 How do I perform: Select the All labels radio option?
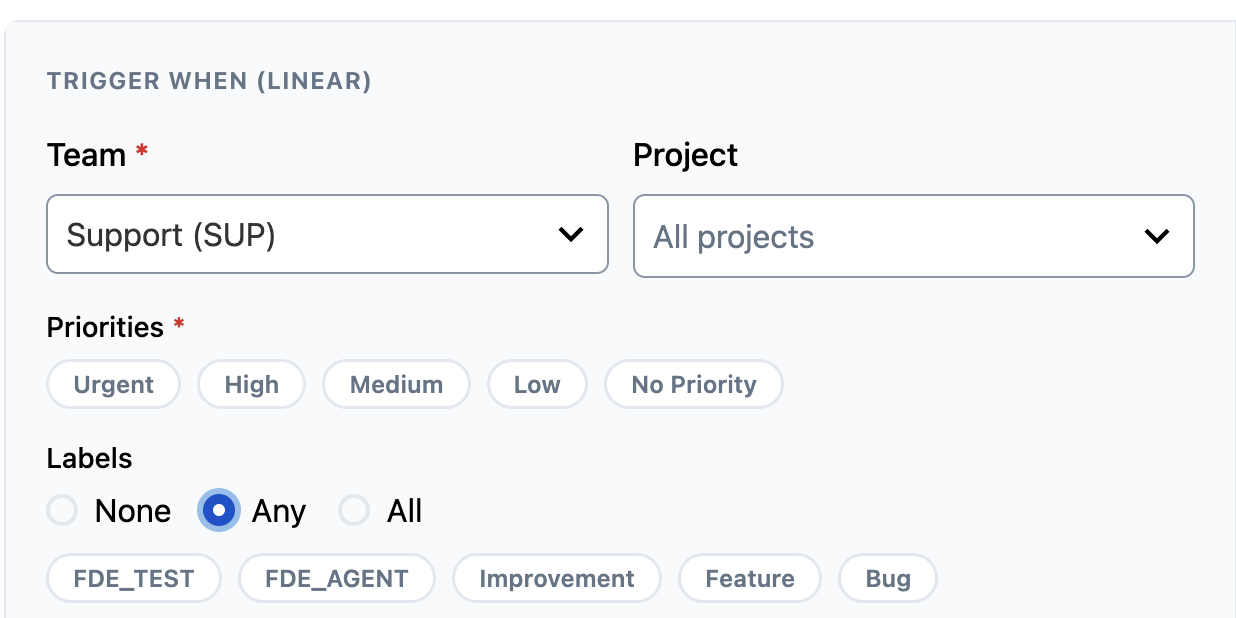click(x=354, y=511)
